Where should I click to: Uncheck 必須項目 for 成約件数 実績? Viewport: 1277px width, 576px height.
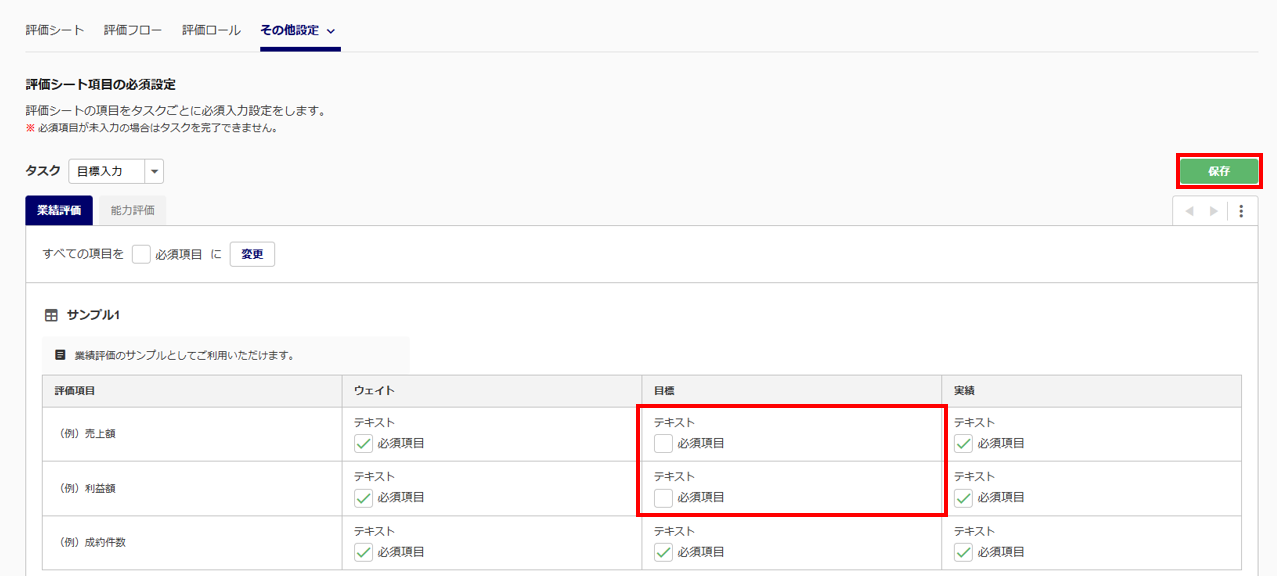(963, 552)
